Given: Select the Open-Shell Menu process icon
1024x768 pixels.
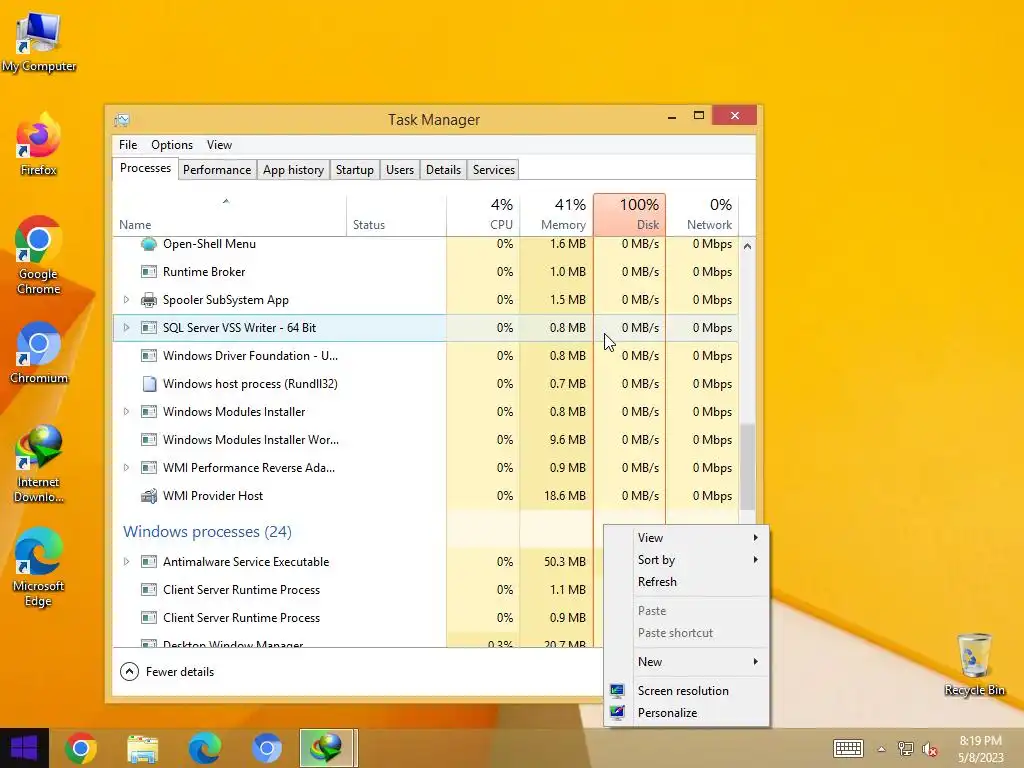Looking at the screenshot, I should 149,244.
